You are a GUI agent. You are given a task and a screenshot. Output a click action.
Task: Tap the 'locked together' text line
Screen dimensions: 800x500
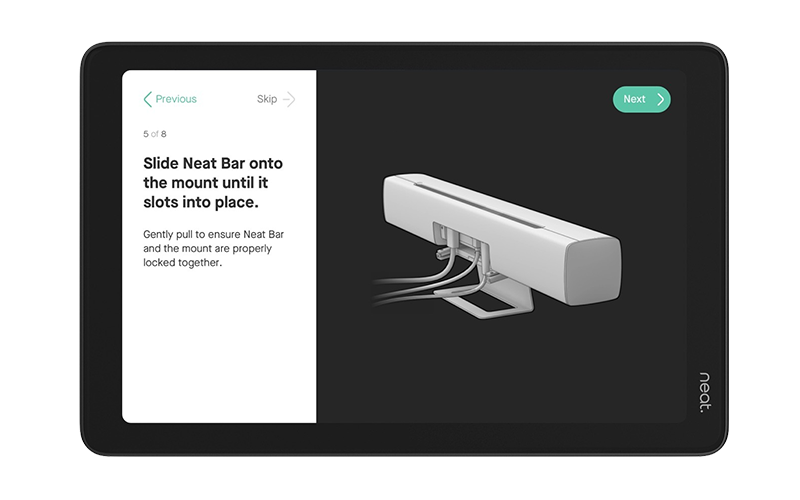(177, 266)
